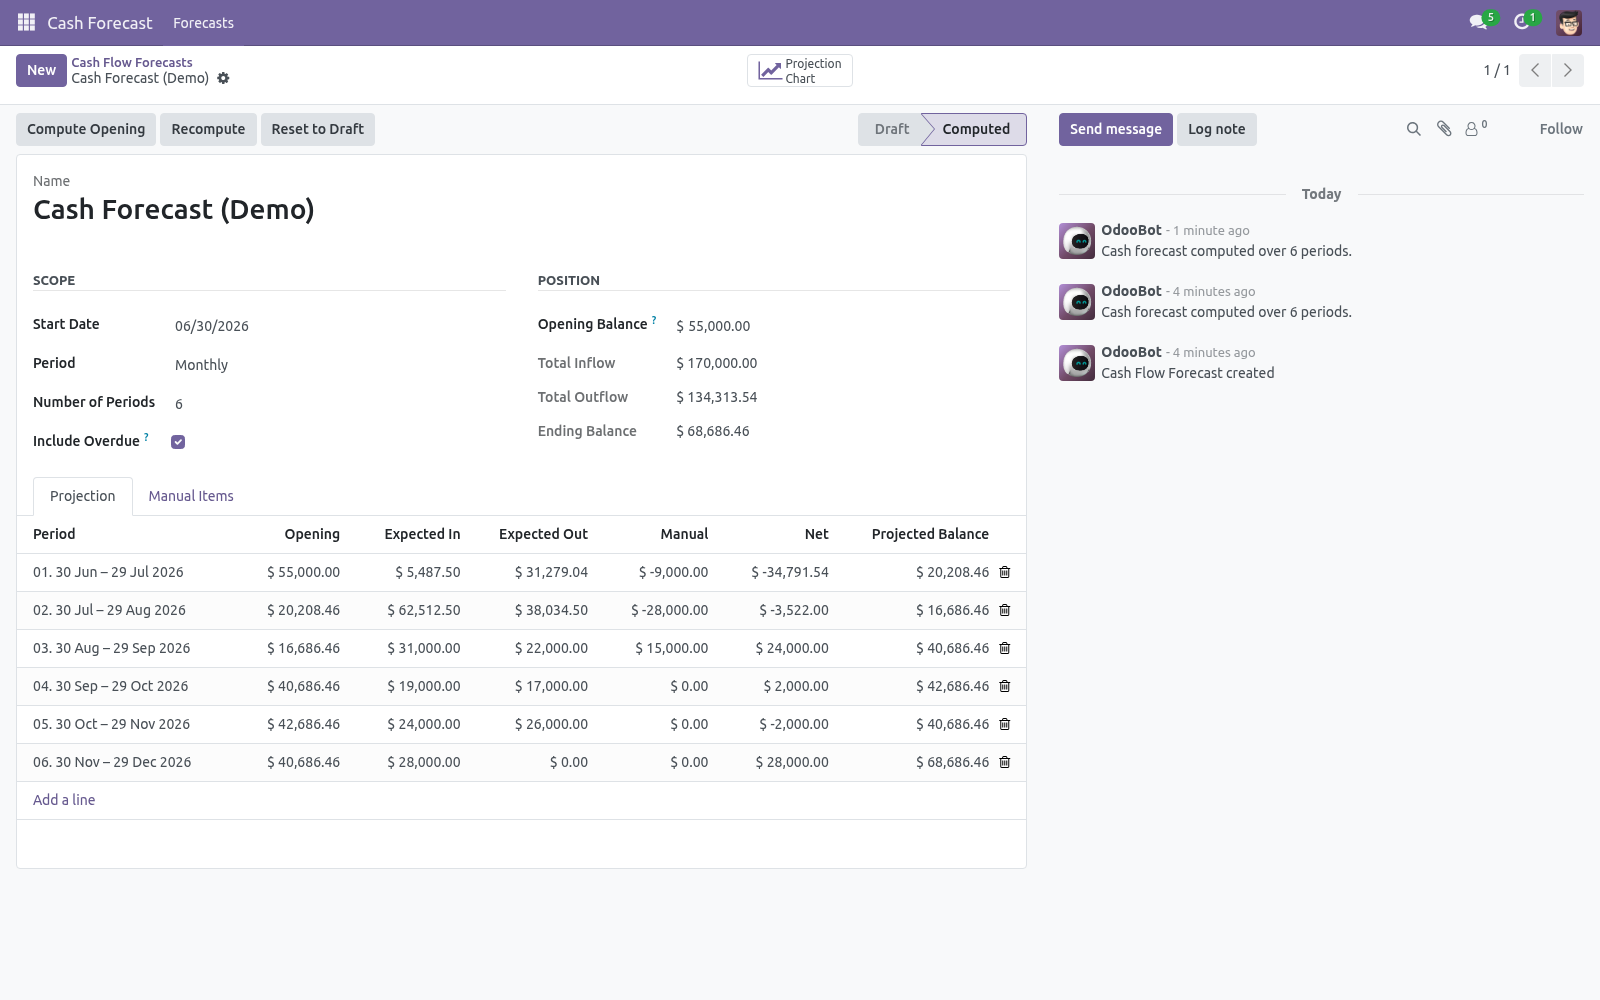Delete the 30 Oct – 29 Nov 2026 line

1005,724
